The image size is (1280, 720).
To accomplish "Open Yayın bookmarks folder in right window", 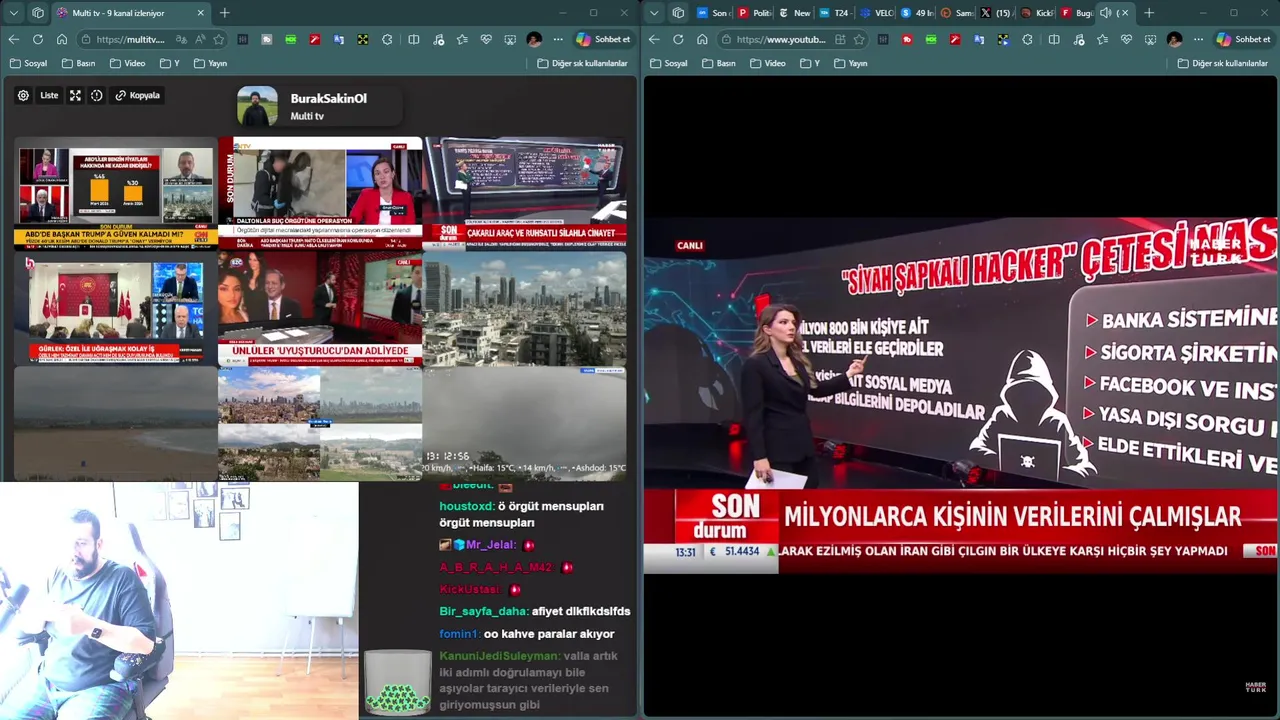I will coord(851,63).
